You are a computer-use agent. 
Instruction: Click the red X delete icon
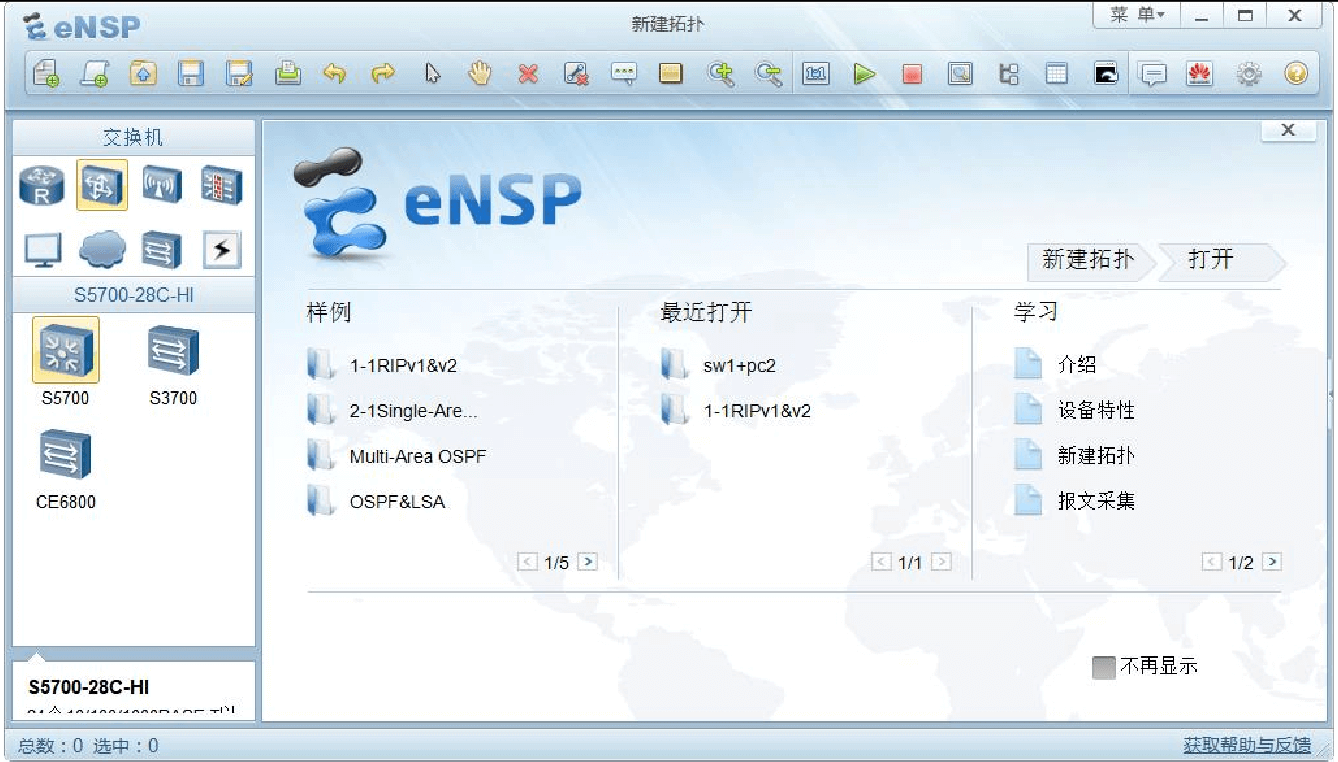(528, 74)
